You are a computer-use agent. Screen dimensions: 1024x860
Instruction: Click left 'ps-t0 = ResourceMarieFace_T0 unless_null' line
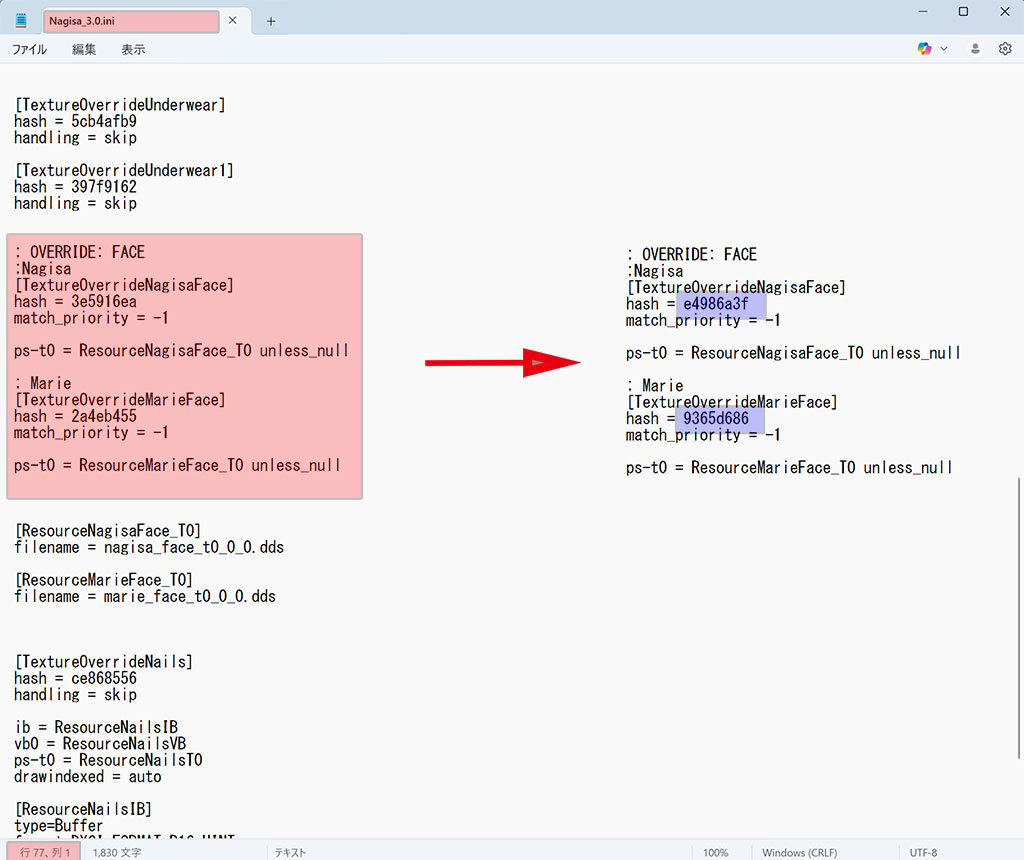click(178, 466)
